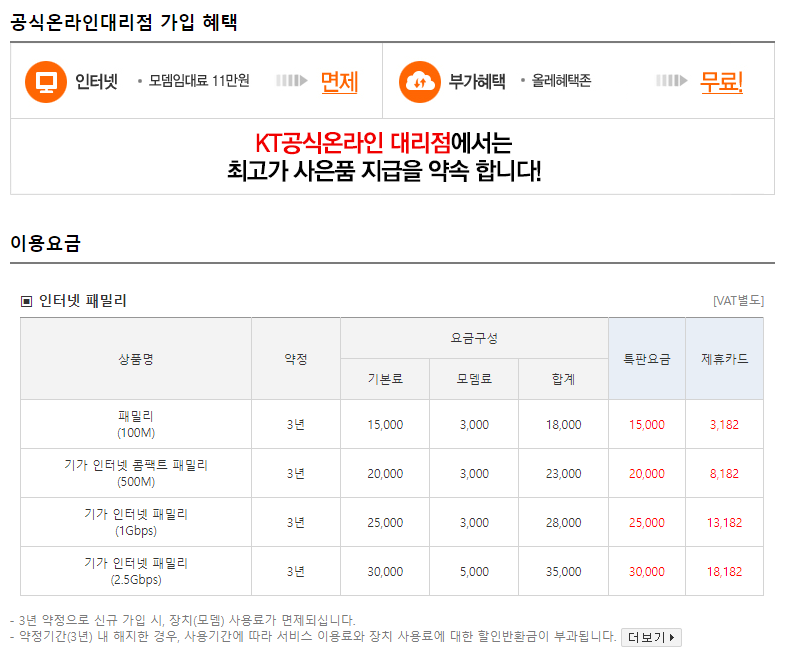Viewport: 786px width, 669px height.
Task: Click the red 15,000 특판요금 value
Action: (647, 425)
